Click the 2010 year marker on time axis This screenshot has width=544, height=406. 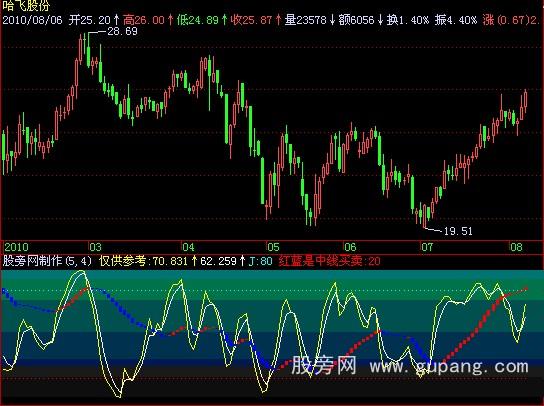tap(16, 247)
